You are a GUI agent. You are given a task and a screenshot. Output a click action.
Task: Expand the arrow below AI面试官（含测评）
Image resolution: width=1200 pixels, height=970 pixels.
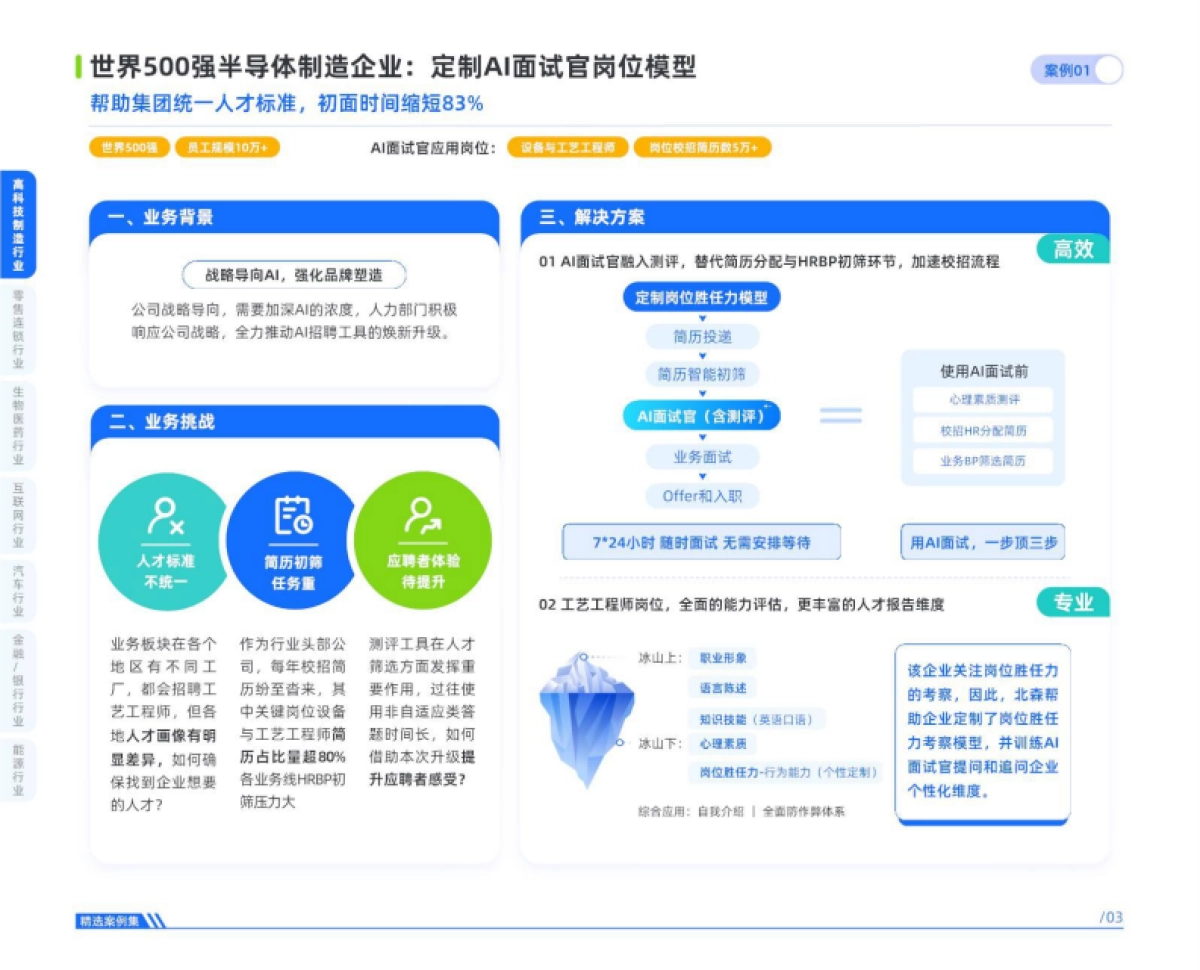702,437
